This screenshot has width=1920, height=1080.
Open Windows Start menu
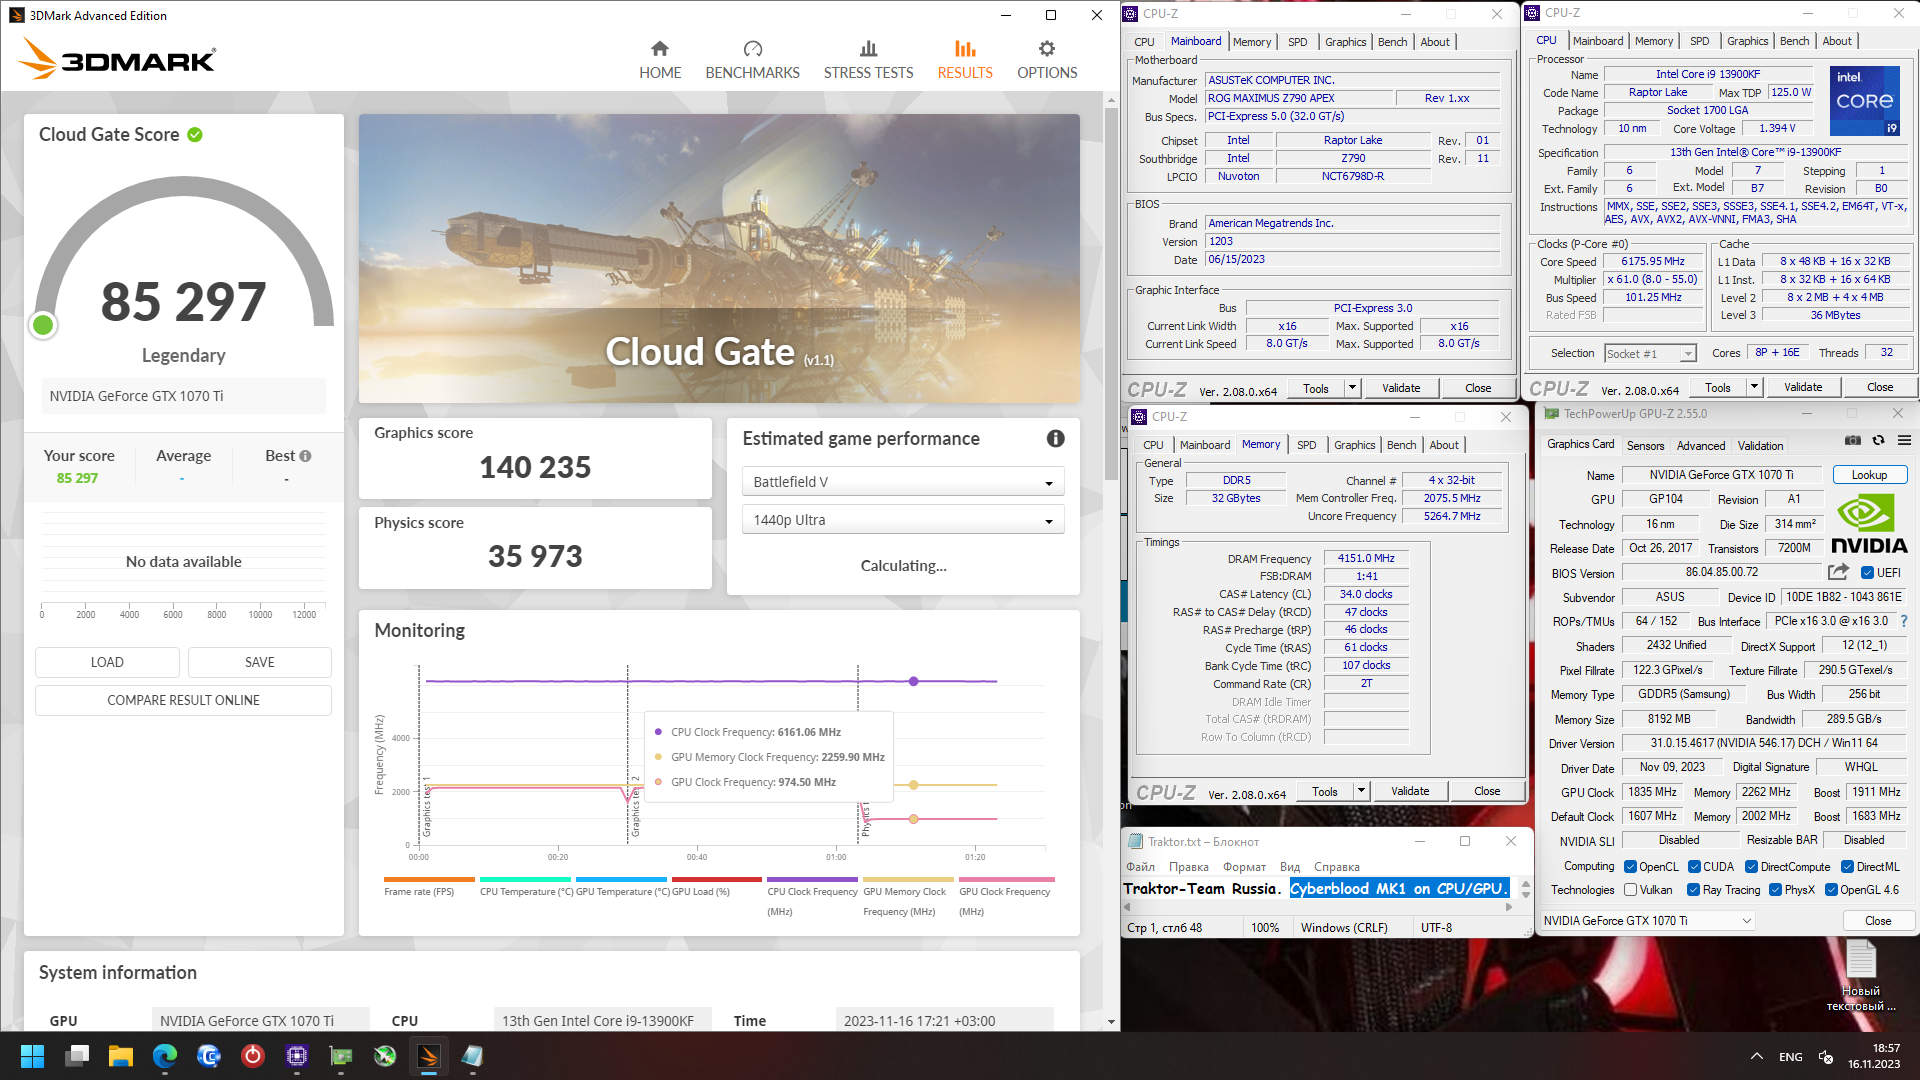pyautogui.click(x=32, y=1056)
